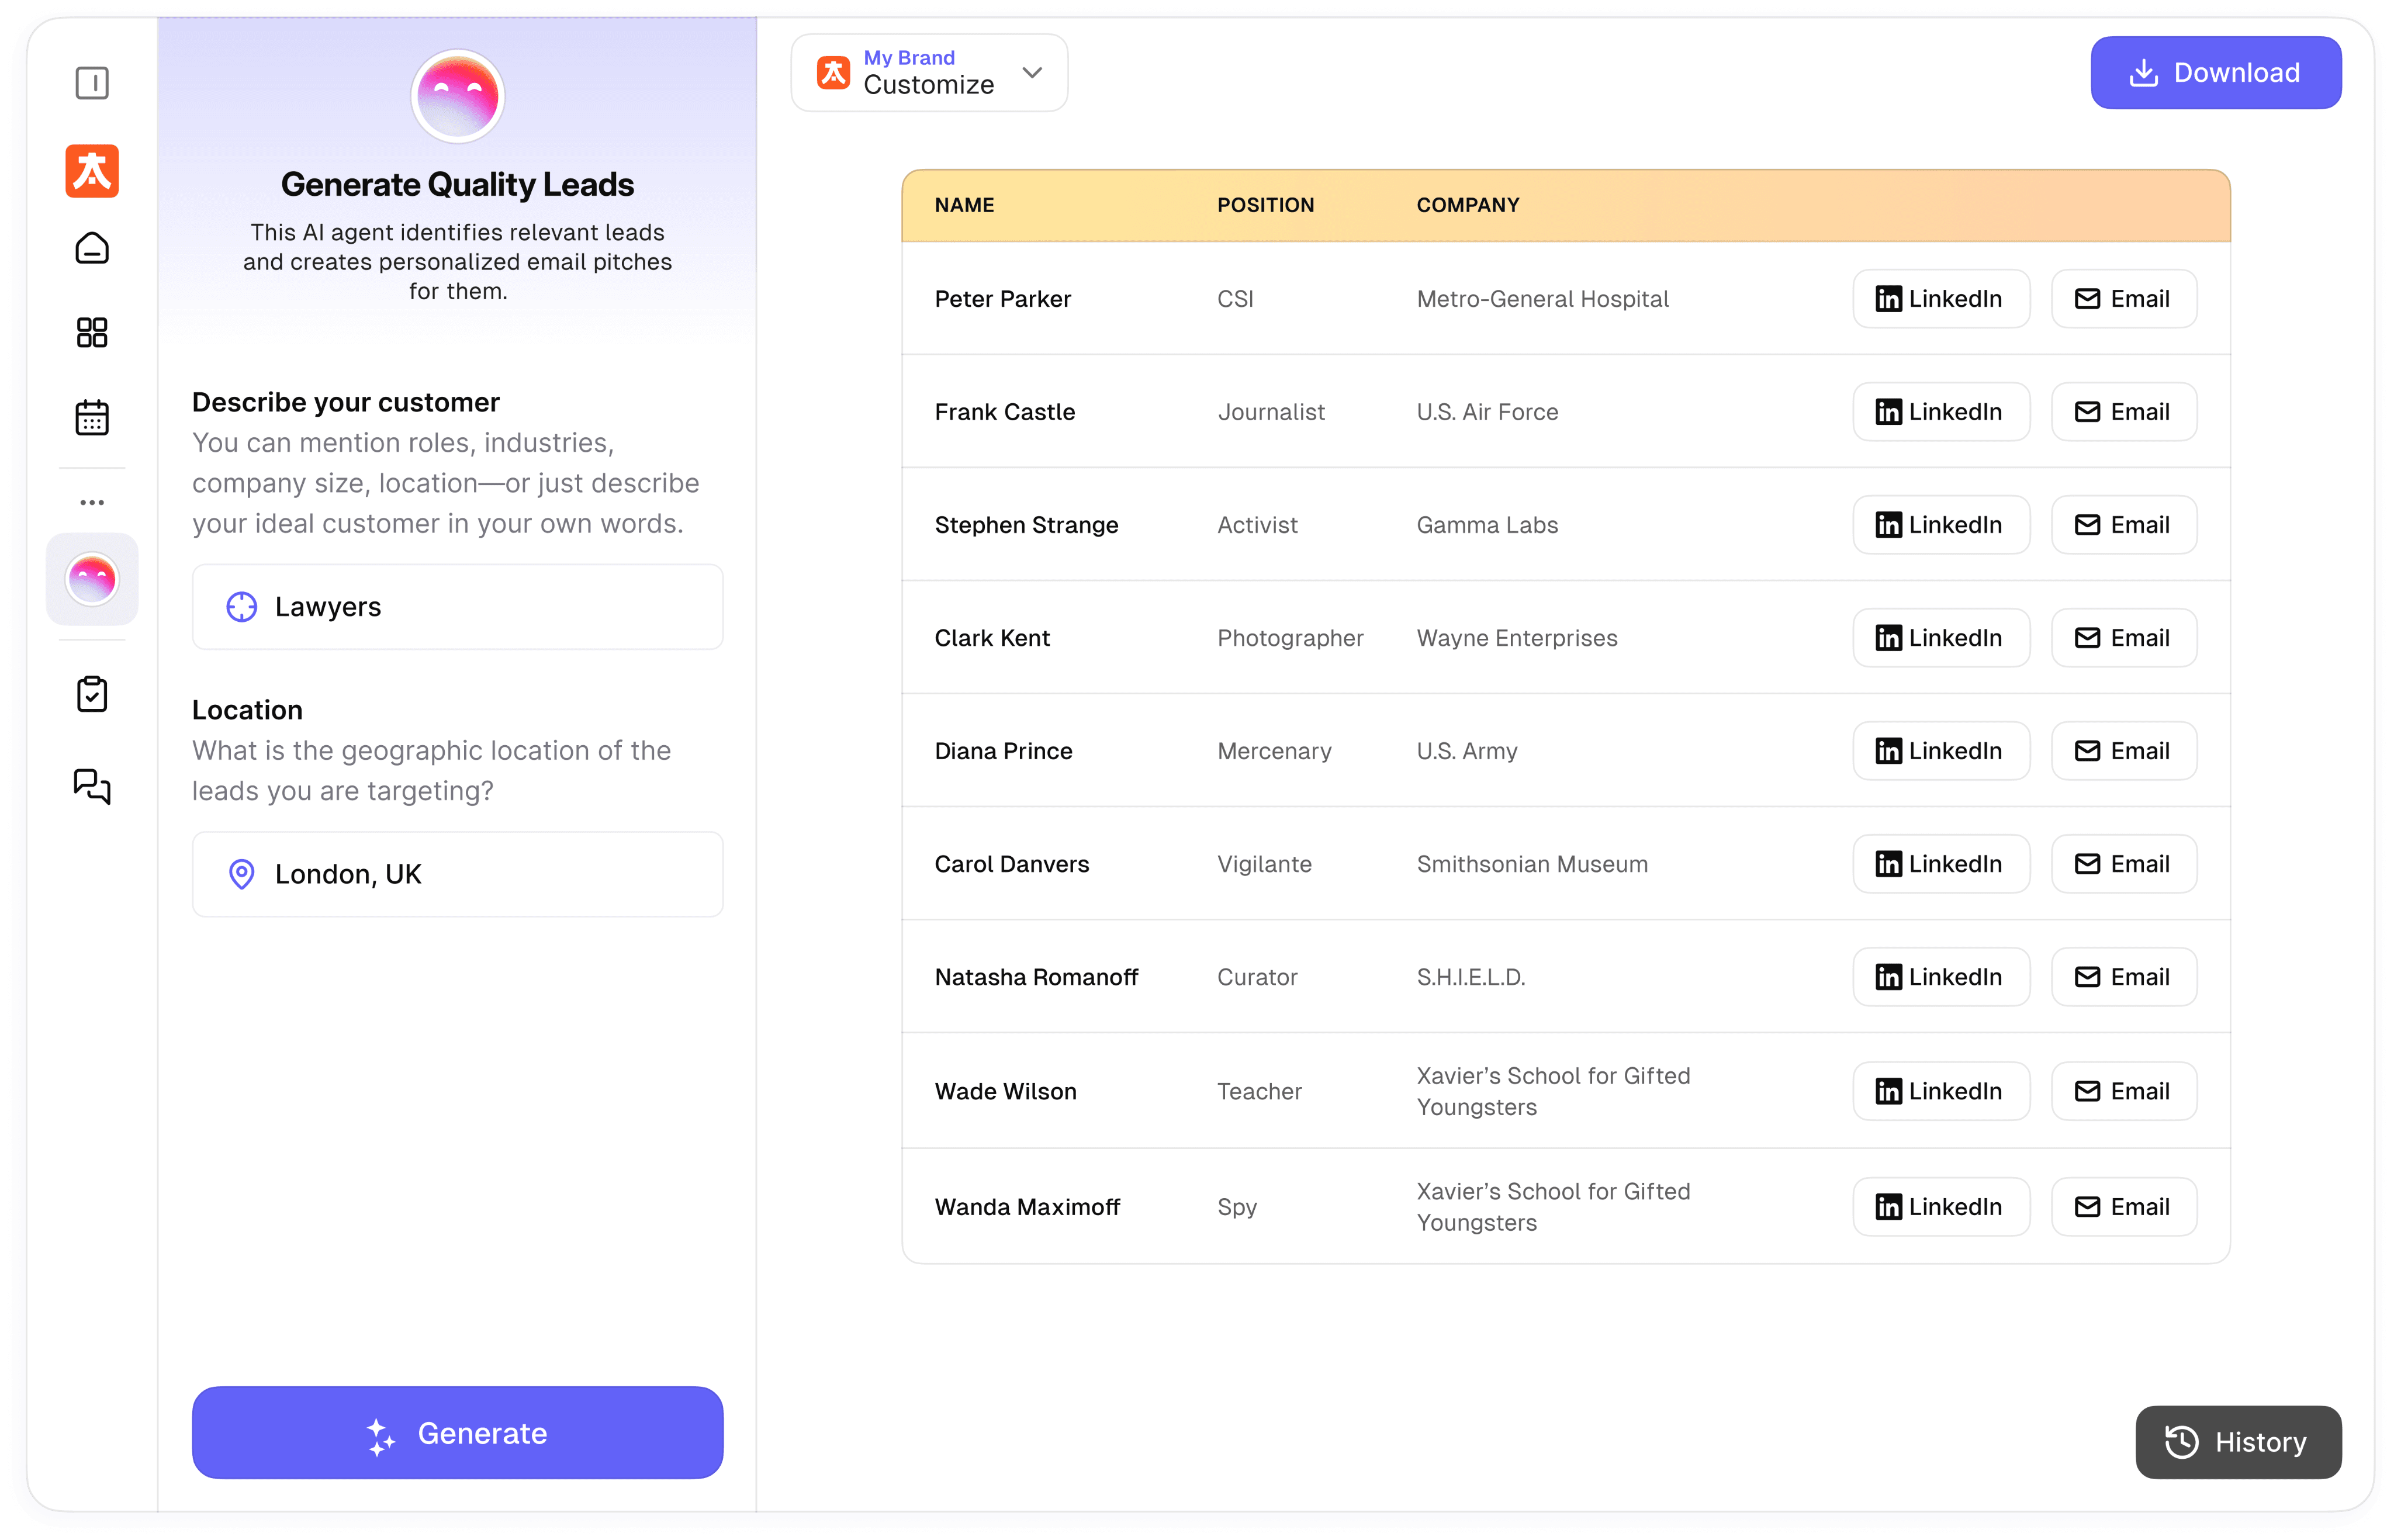Viewport: 2394px width, 1540px height.
Task: Click the position "Journalist"
Action: [1271, 412]
